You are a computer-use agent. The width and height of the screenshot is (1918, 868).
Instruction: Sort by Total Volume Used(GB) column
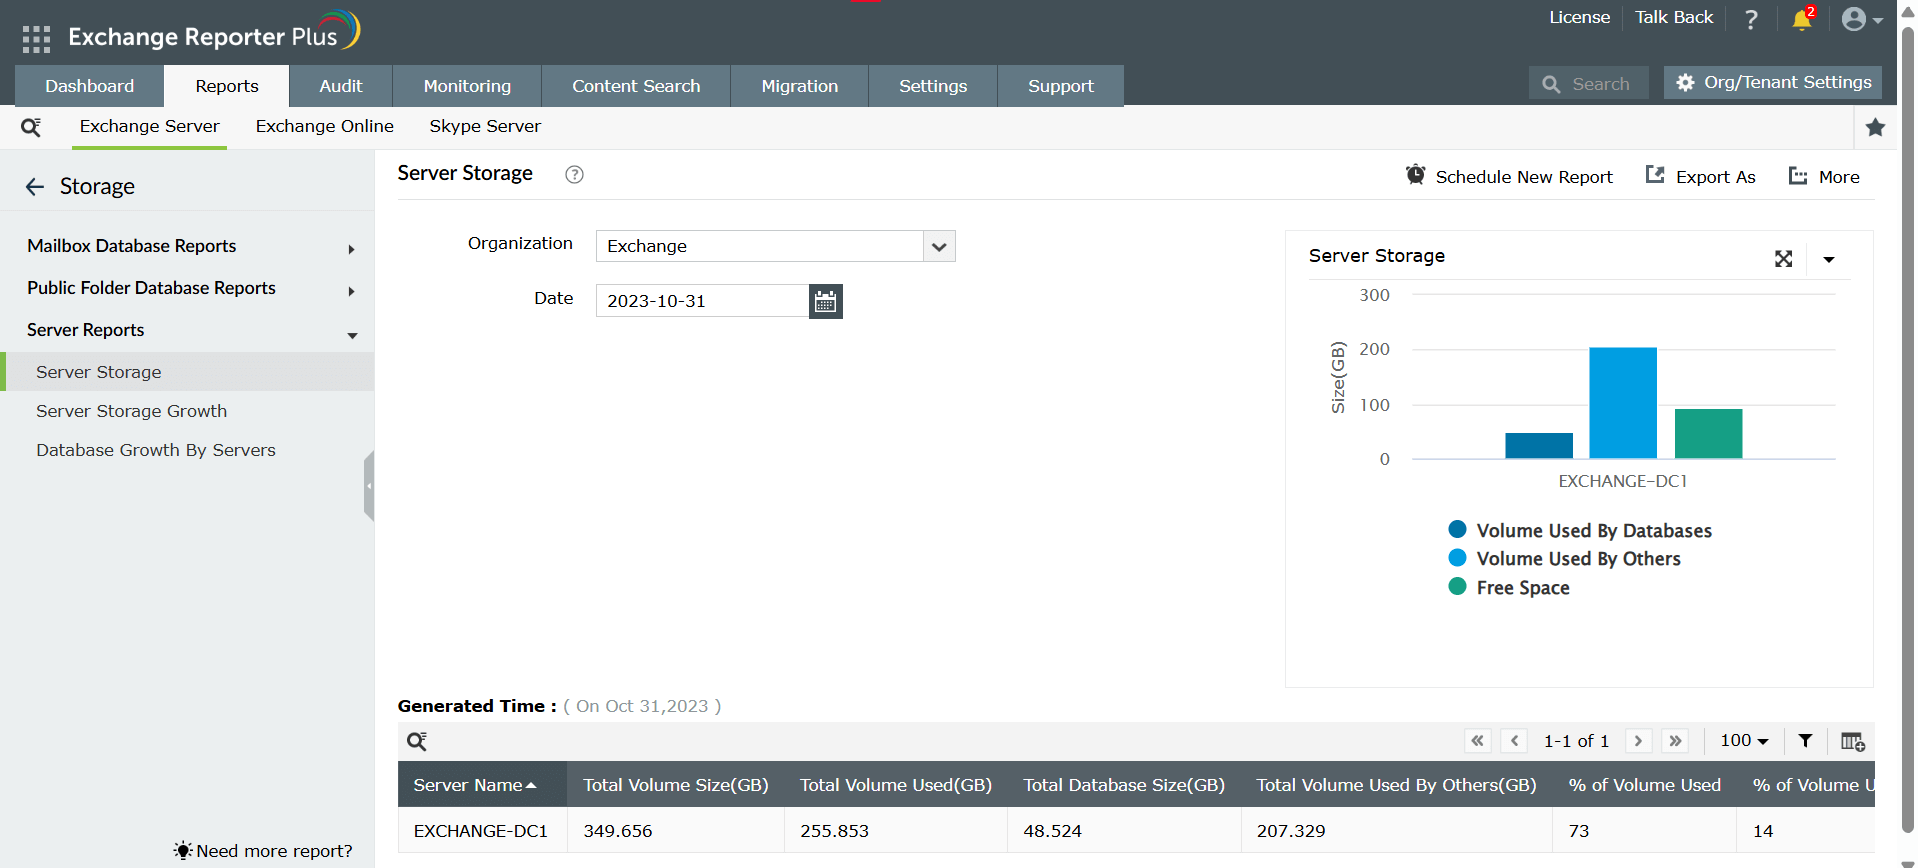896,785
